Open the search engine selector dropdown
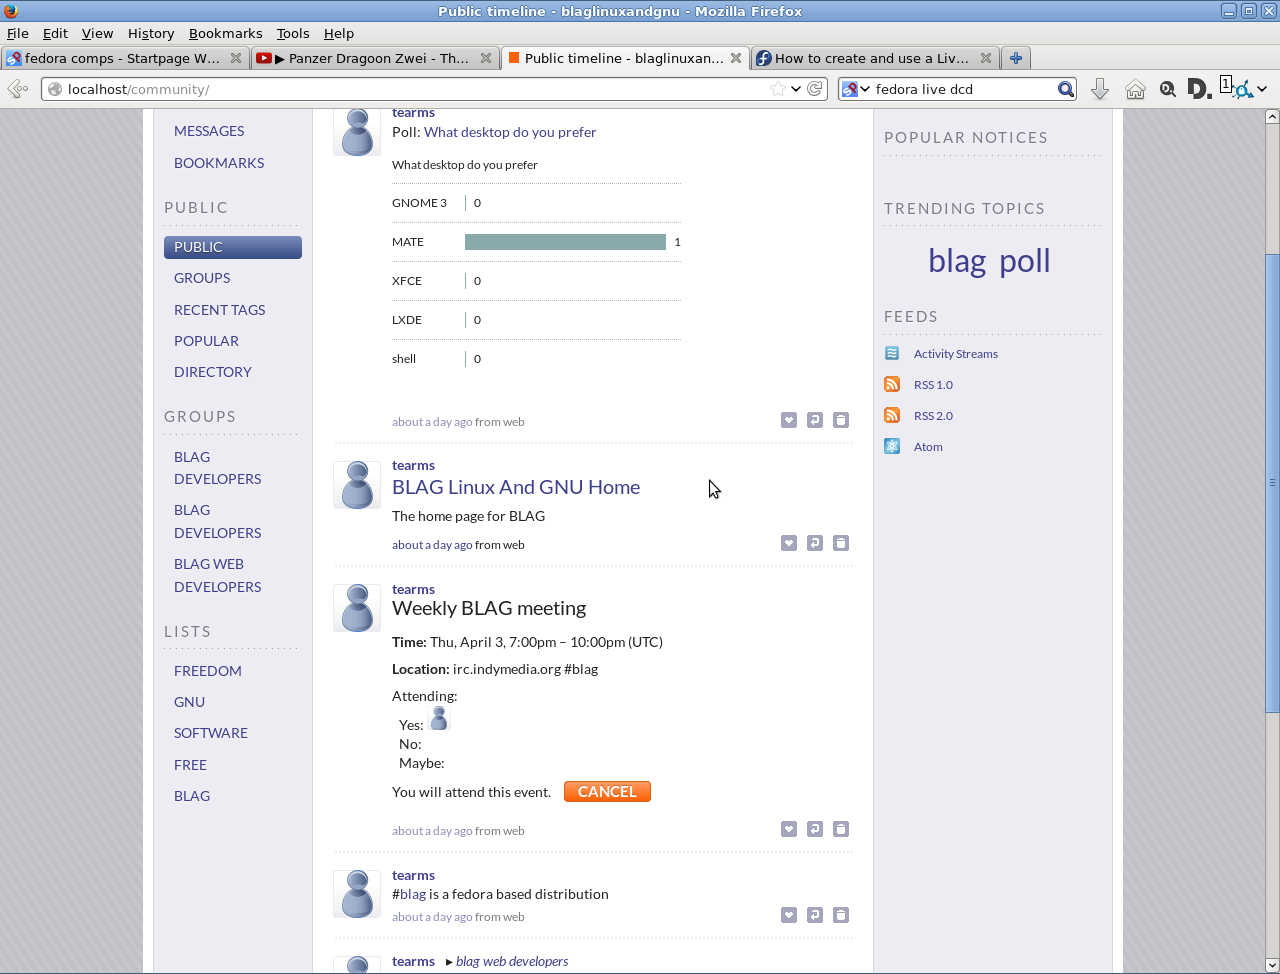Screen dimensions: 1280x974 click(x=856, y=89)
